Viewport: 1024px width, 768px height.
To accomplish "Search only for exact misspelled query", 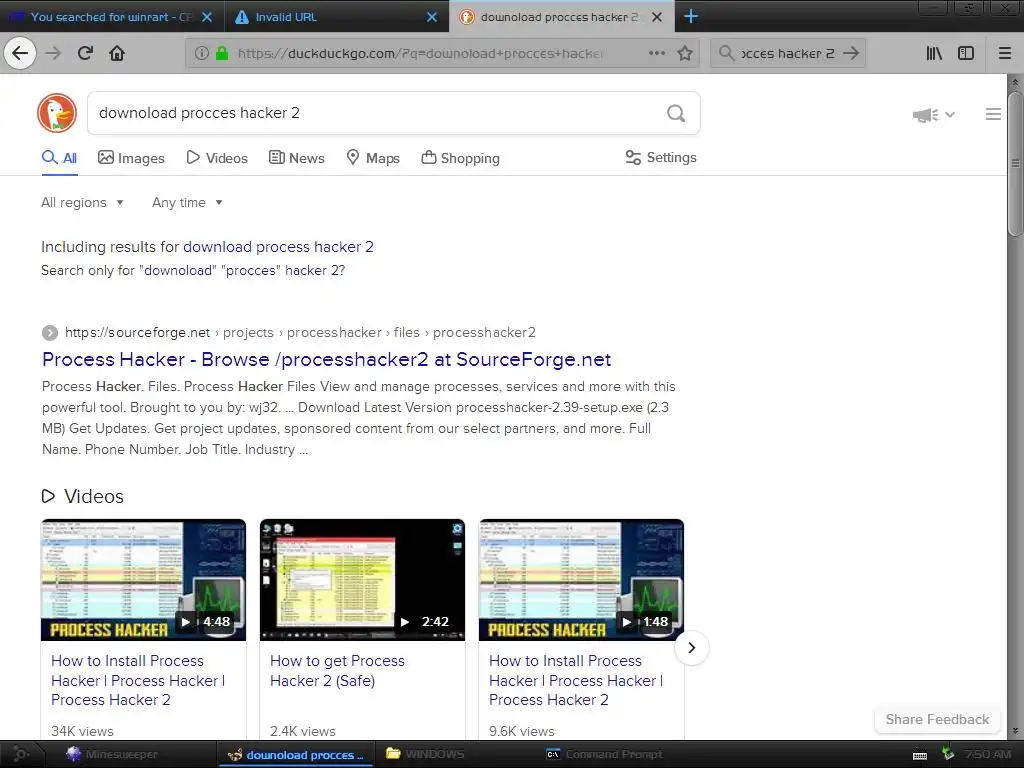I will [x=244, y=270].
